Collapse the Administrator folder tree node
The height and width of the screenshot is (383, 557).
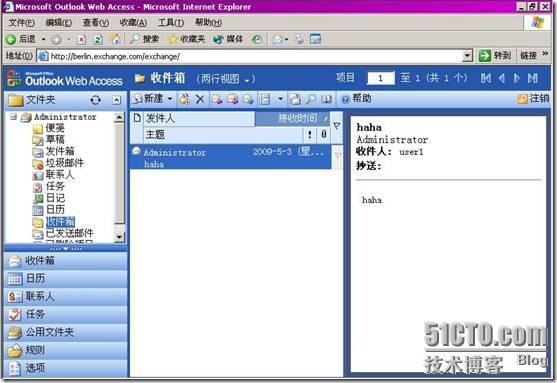pos(13,117)
